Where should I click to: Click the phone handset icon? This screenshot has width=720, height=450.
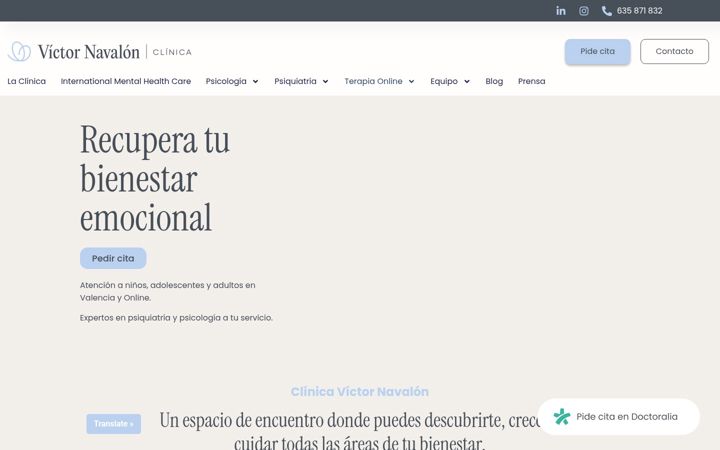click(607, 11)
